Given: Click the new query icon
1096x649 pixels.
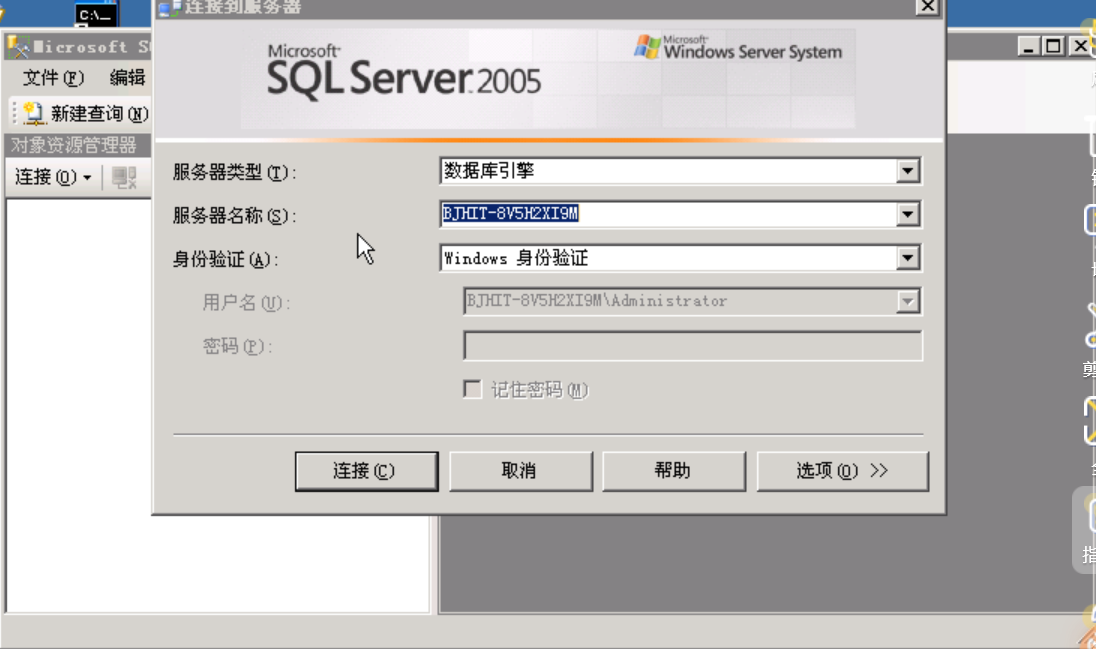Looking at the screenshot, I should click(x=34, y=113).
